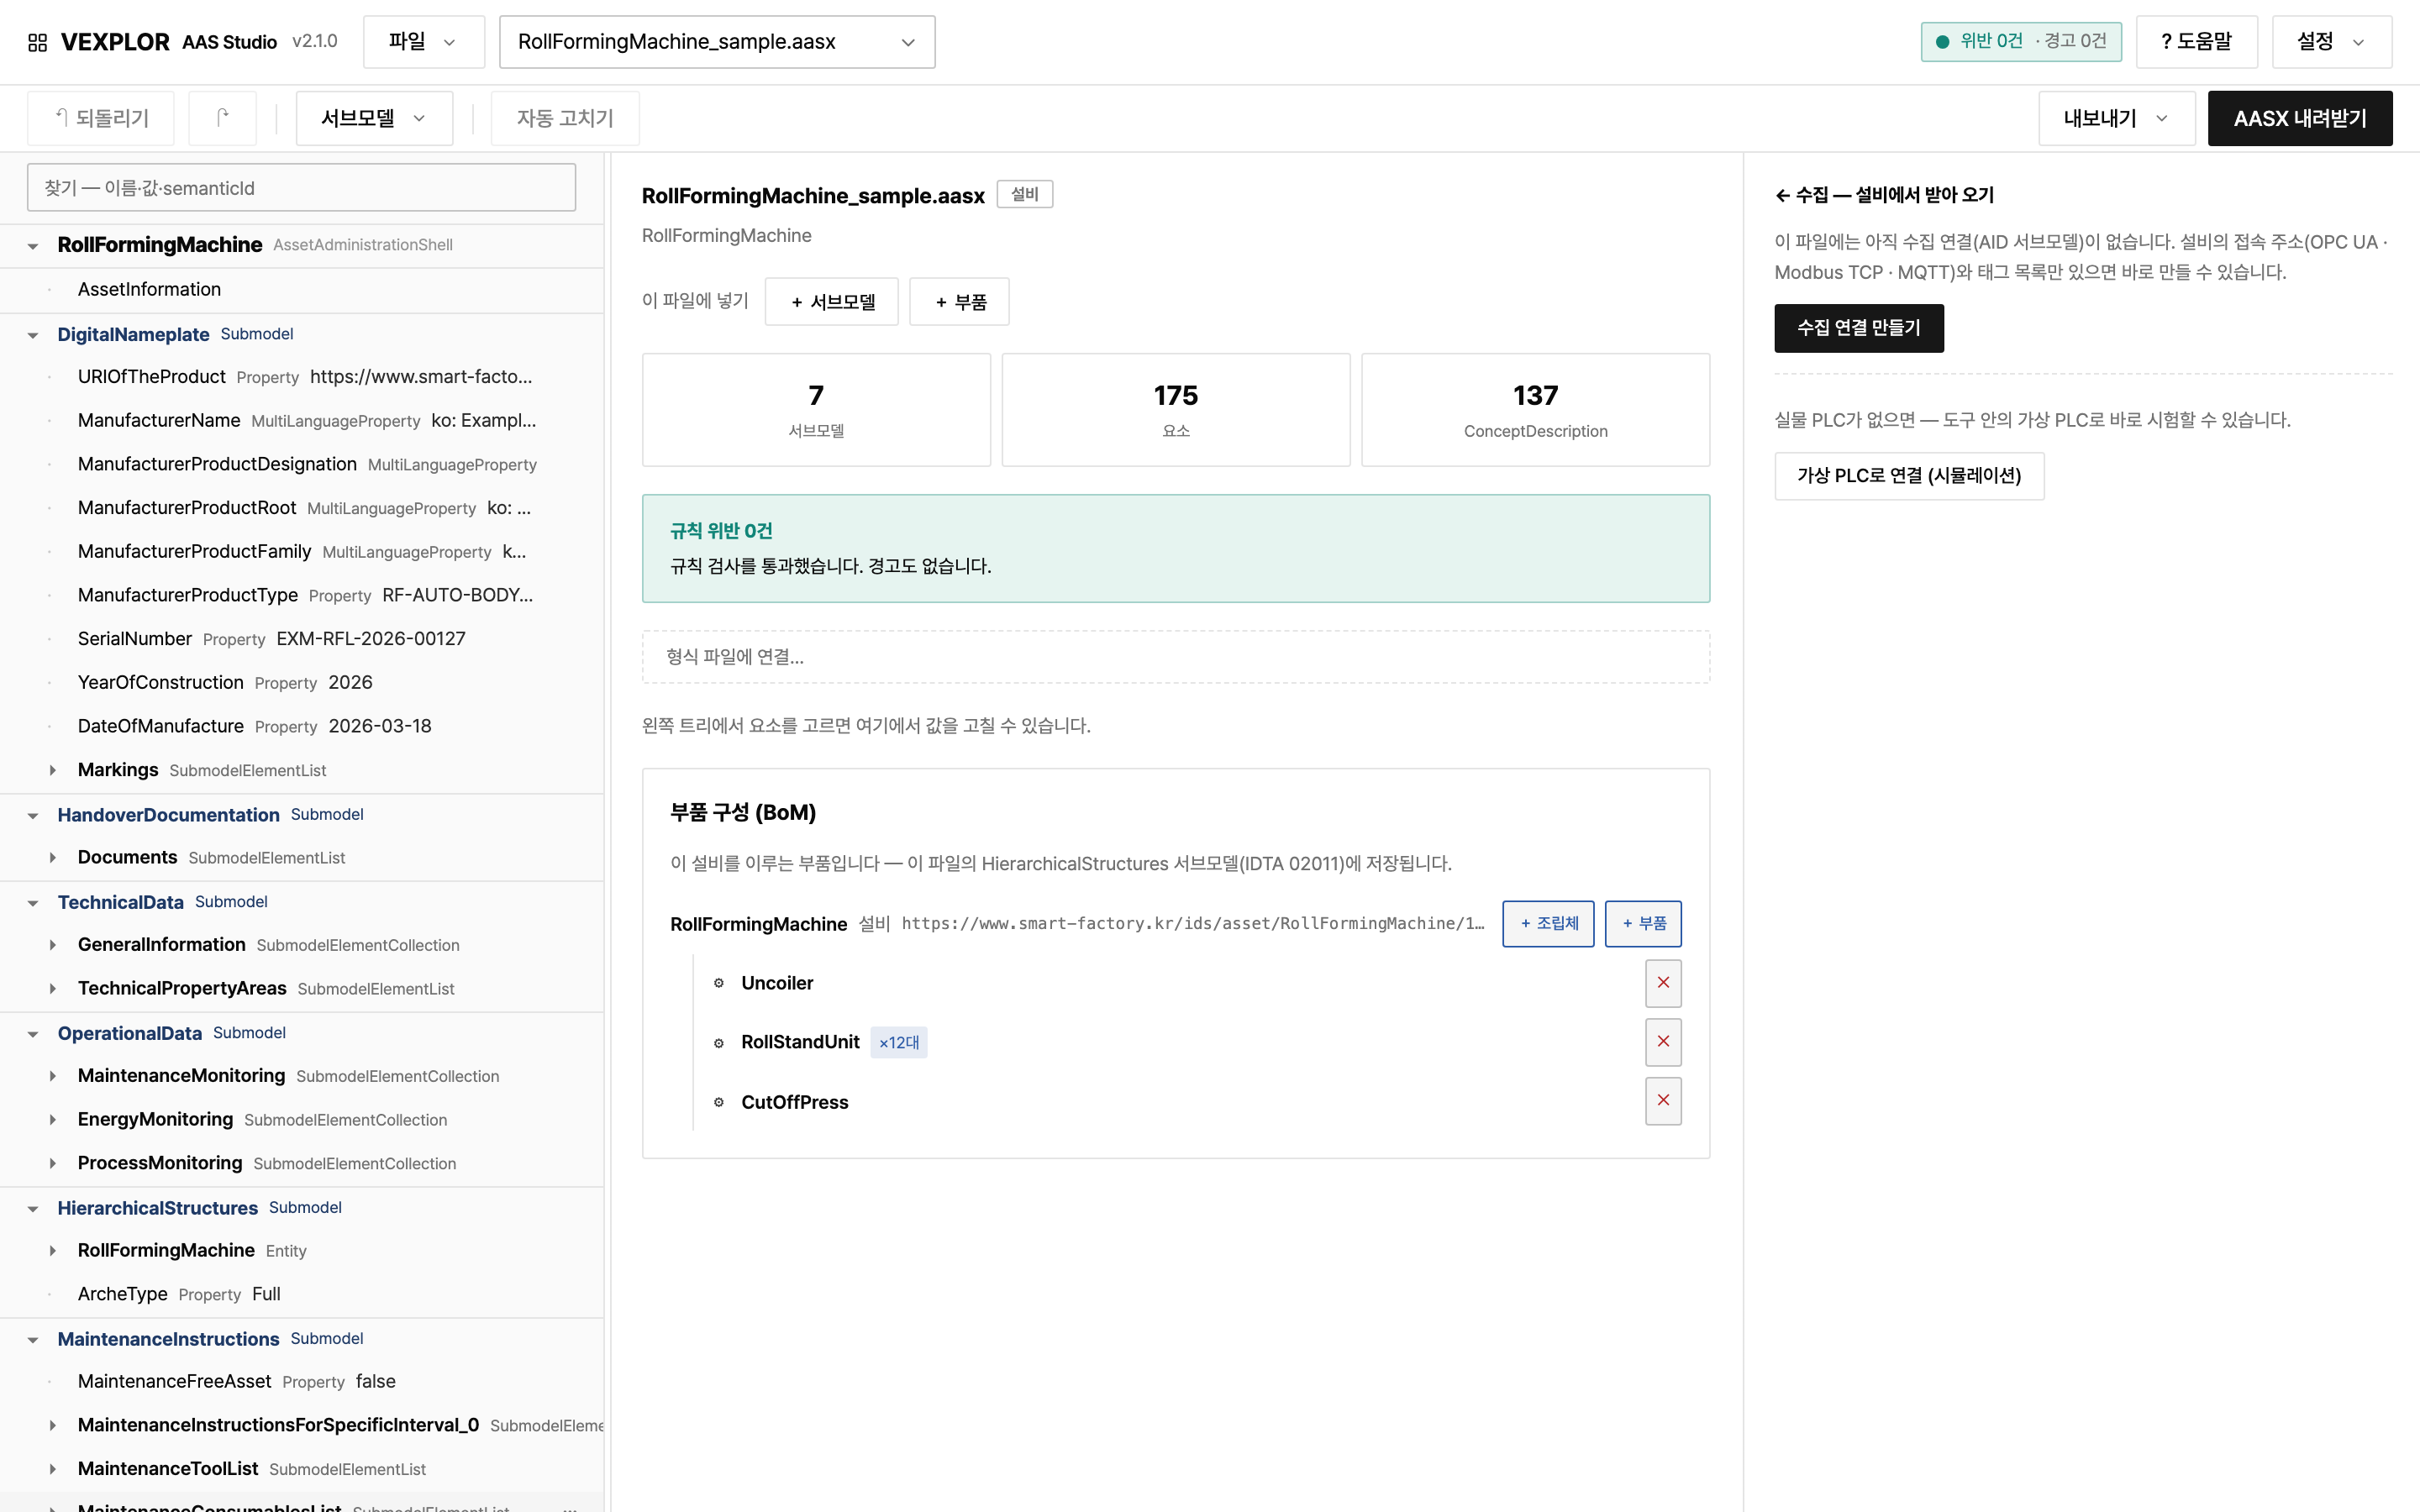Expand the GeneralInformation collection
Viewport: 2420px width, 1512px height.
(x=53, y=945)
